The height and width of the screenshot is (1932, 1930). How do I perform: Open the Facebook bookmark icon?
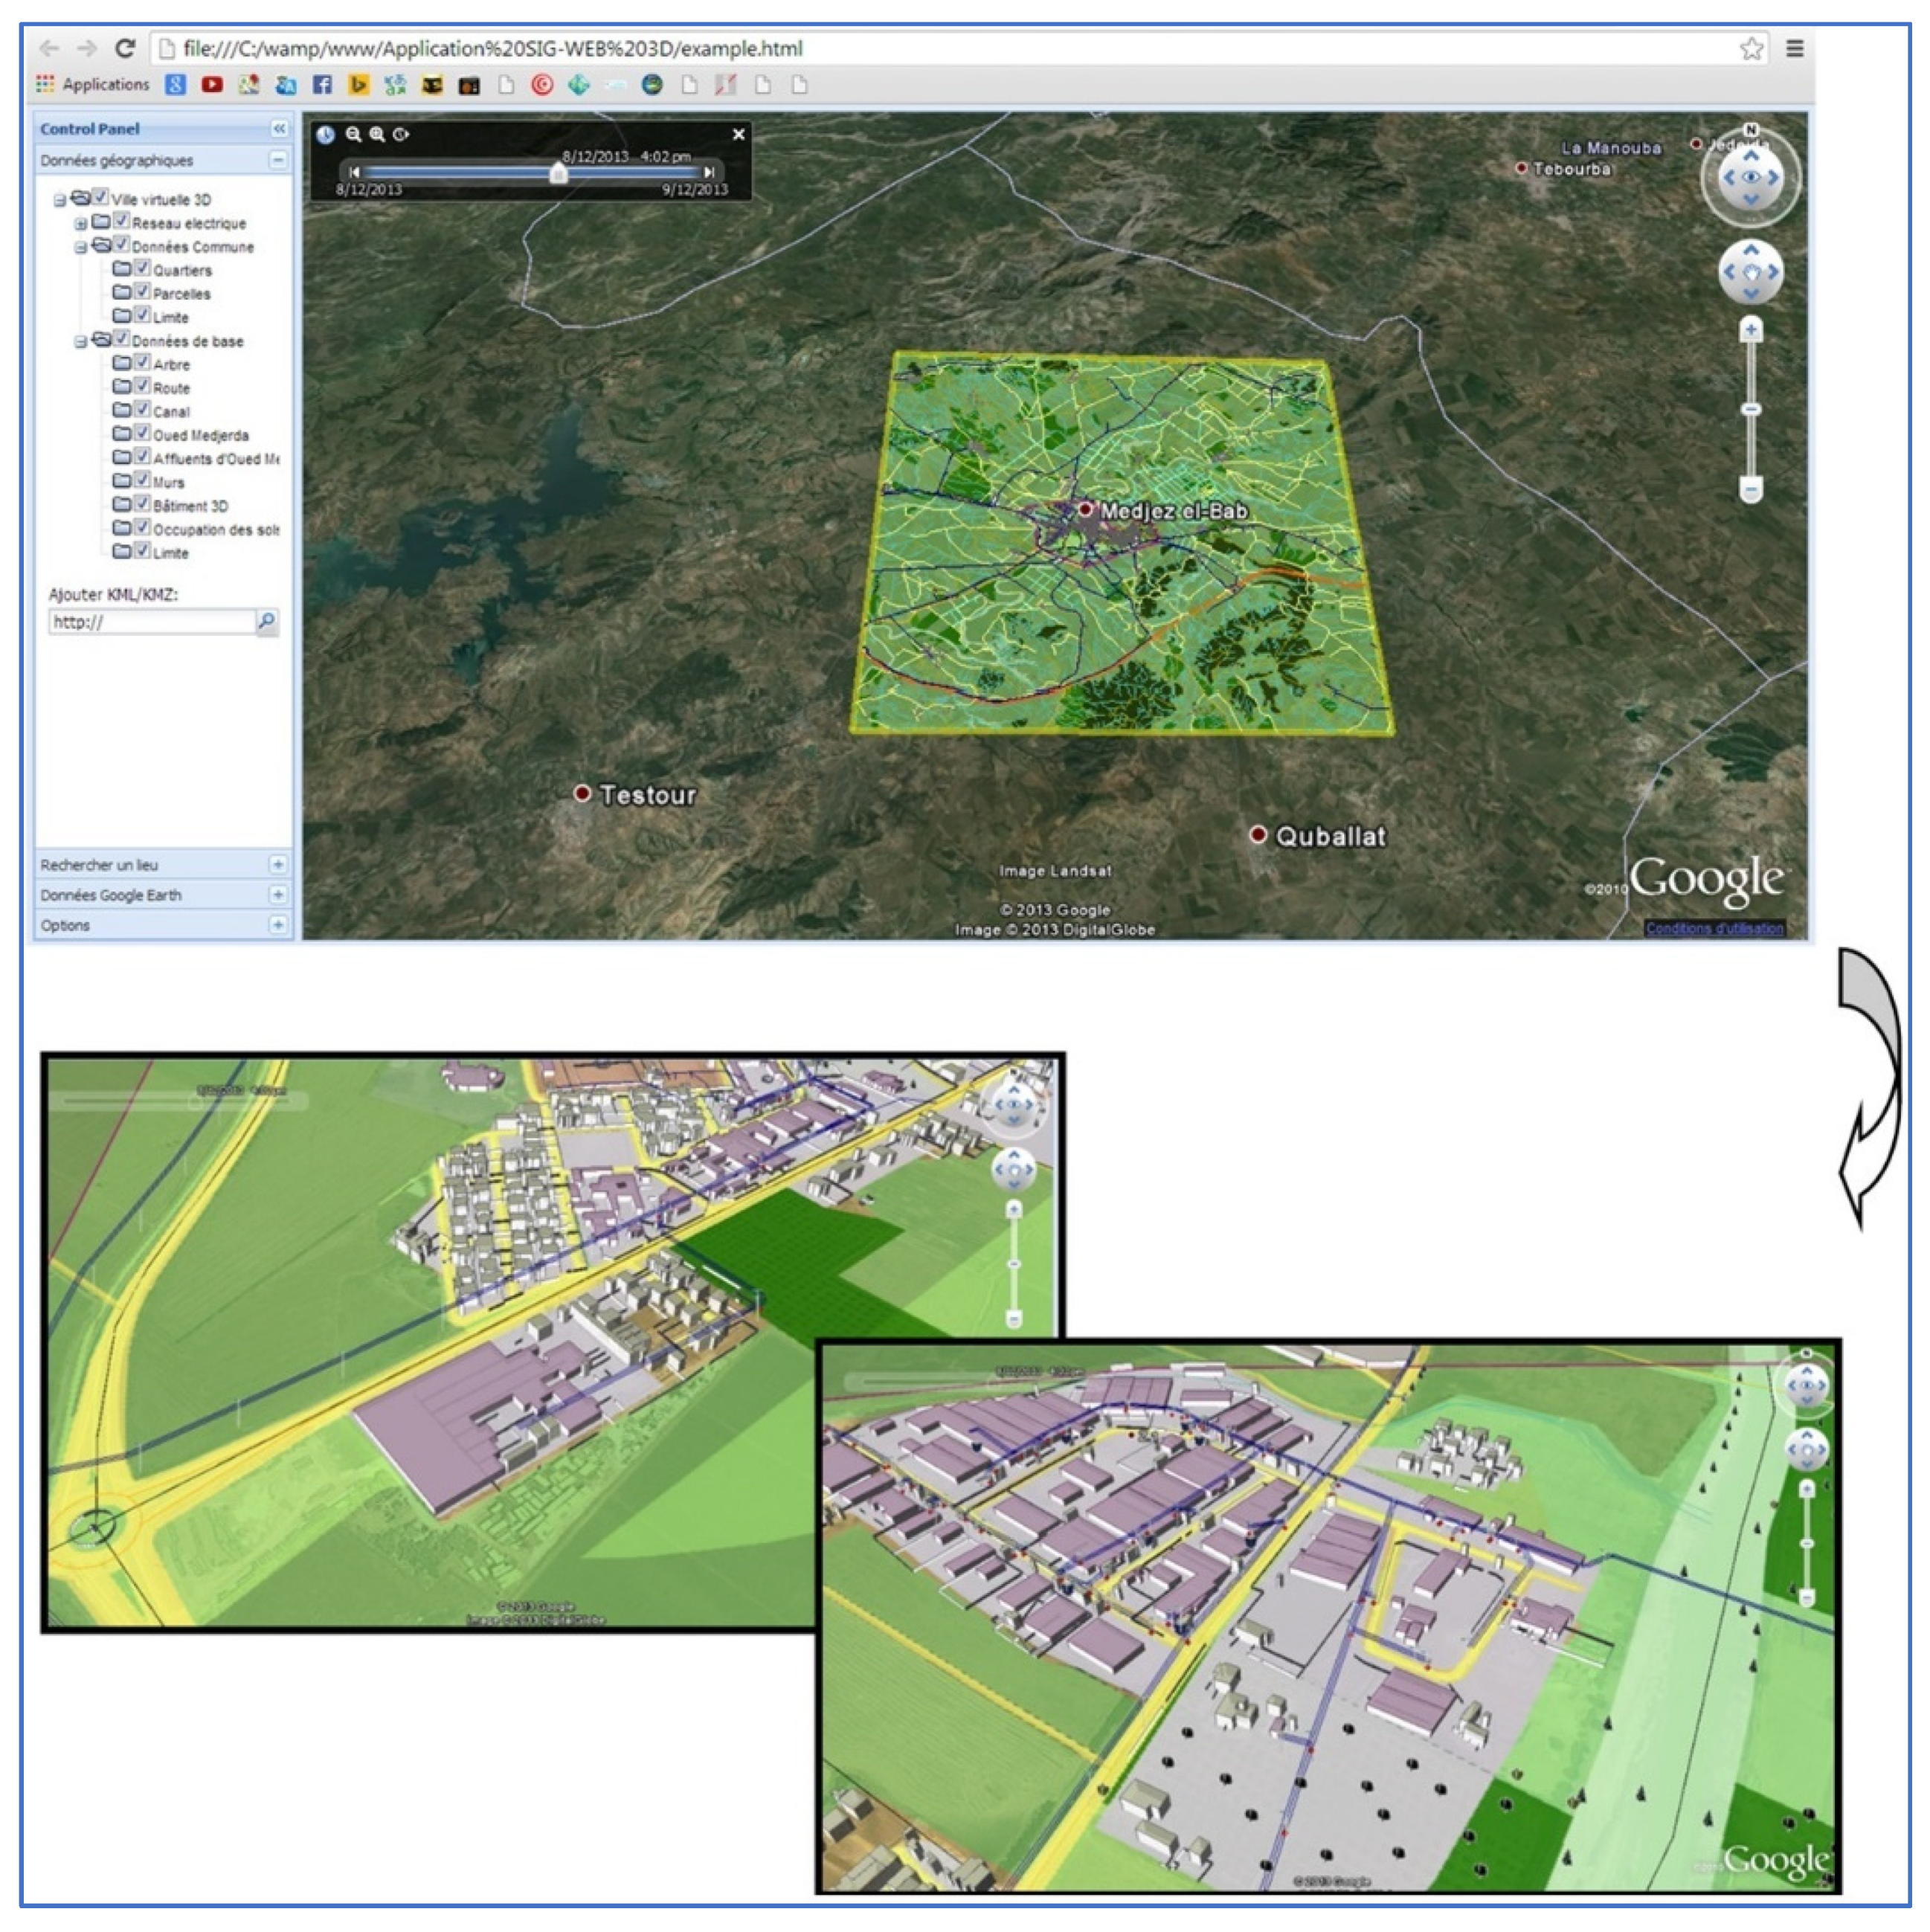tap(322, 85)
